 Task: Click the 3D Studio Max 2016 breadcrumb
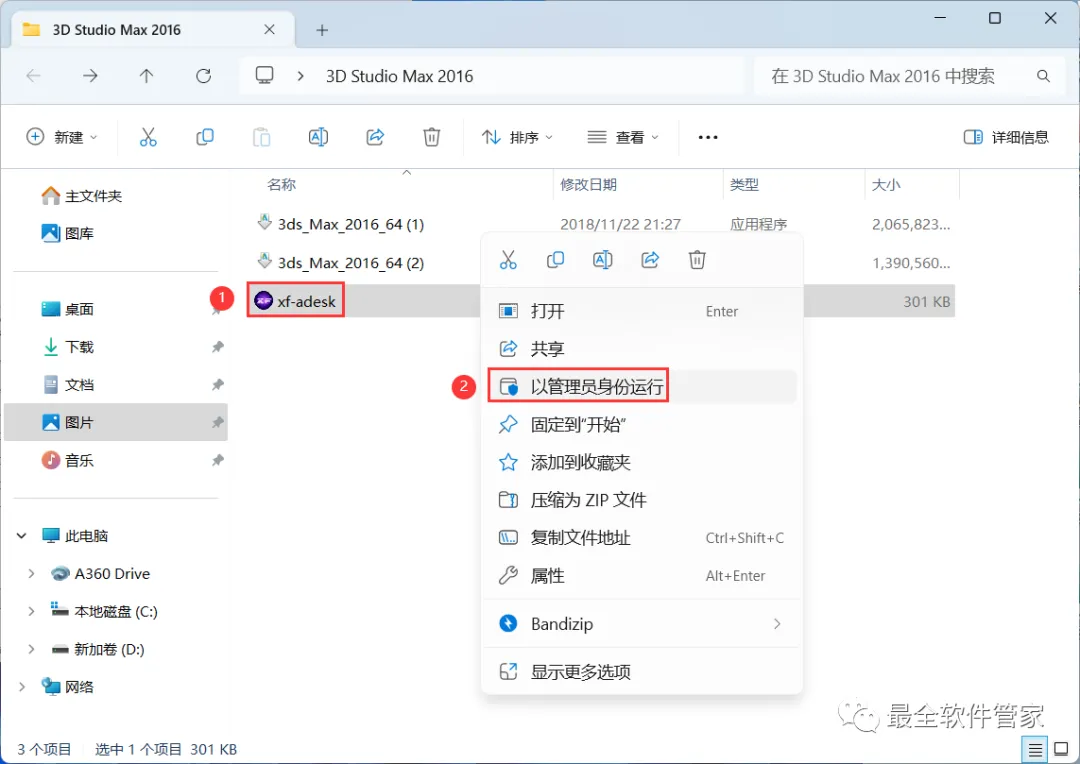pos(399,76)
